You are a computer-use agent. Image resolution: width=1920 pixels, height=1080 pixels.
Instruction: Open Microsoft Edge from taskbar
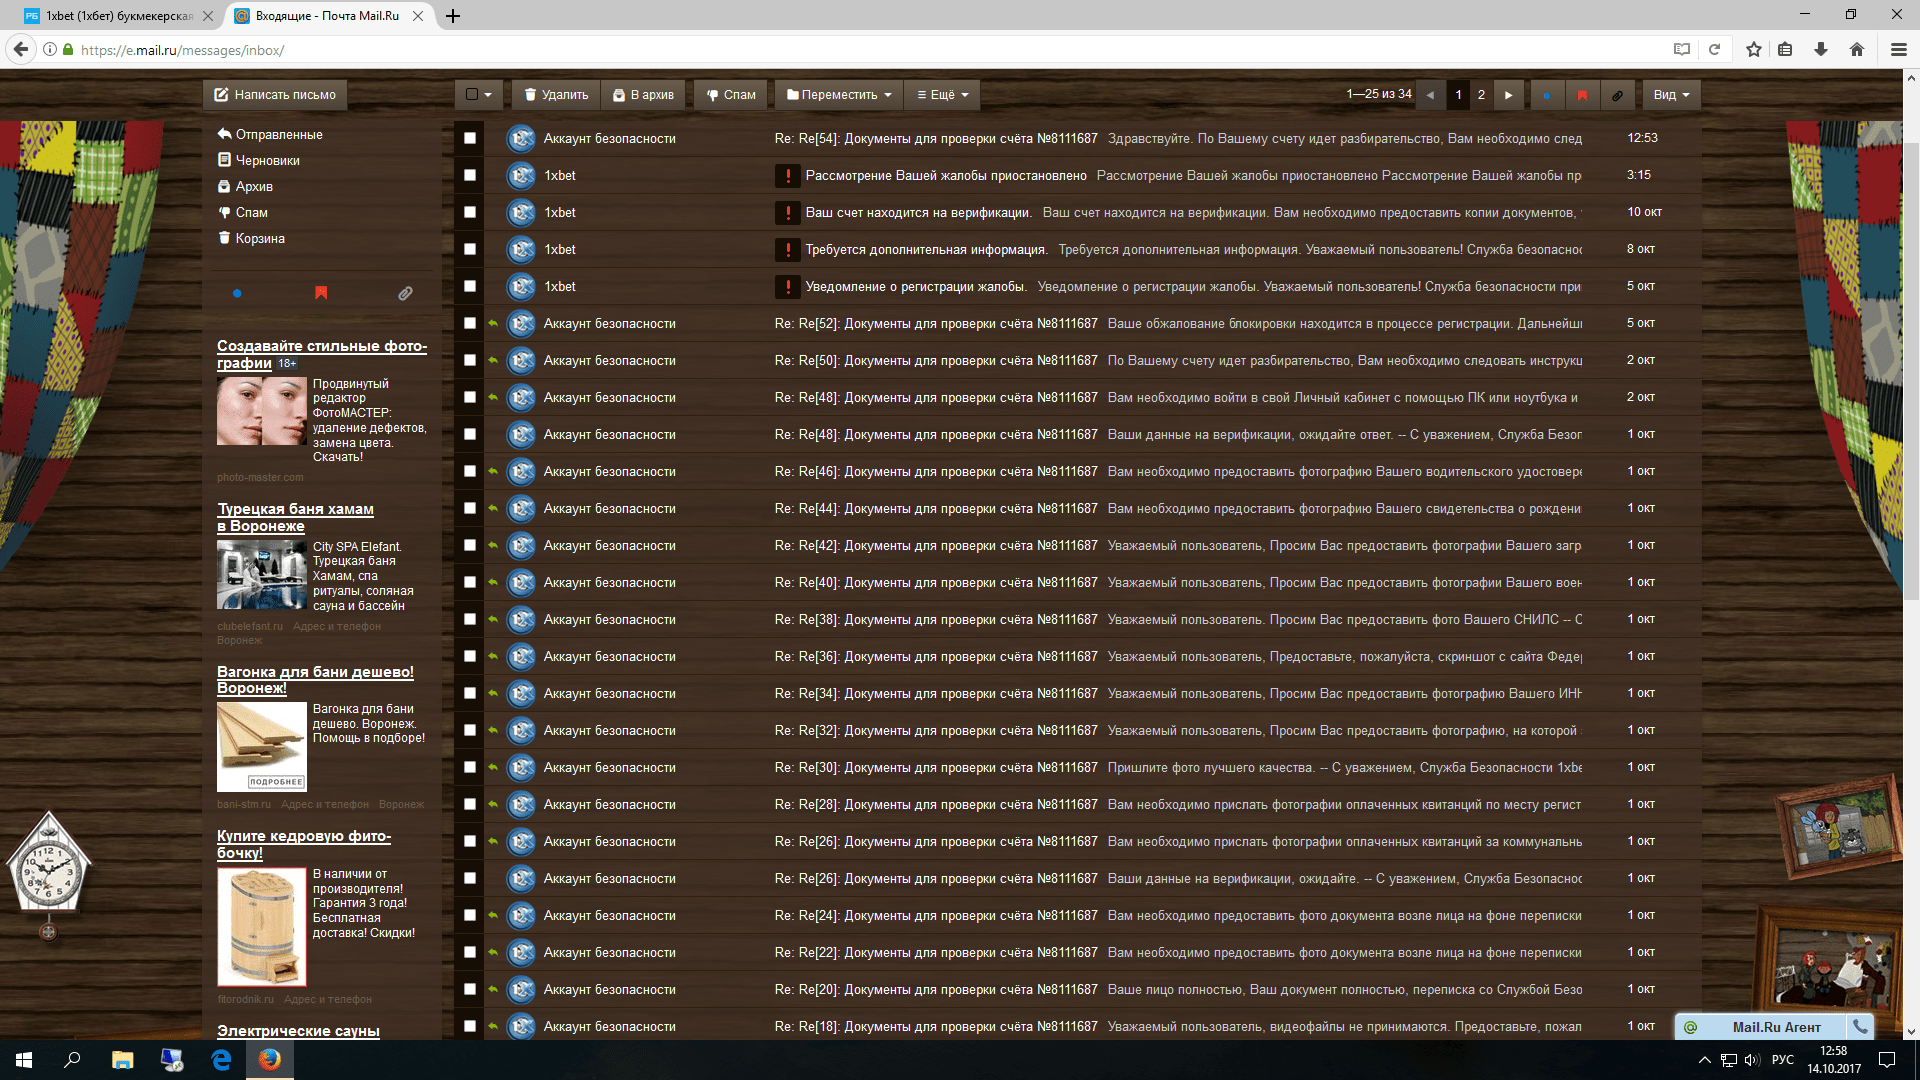[x=221, y=1060]
